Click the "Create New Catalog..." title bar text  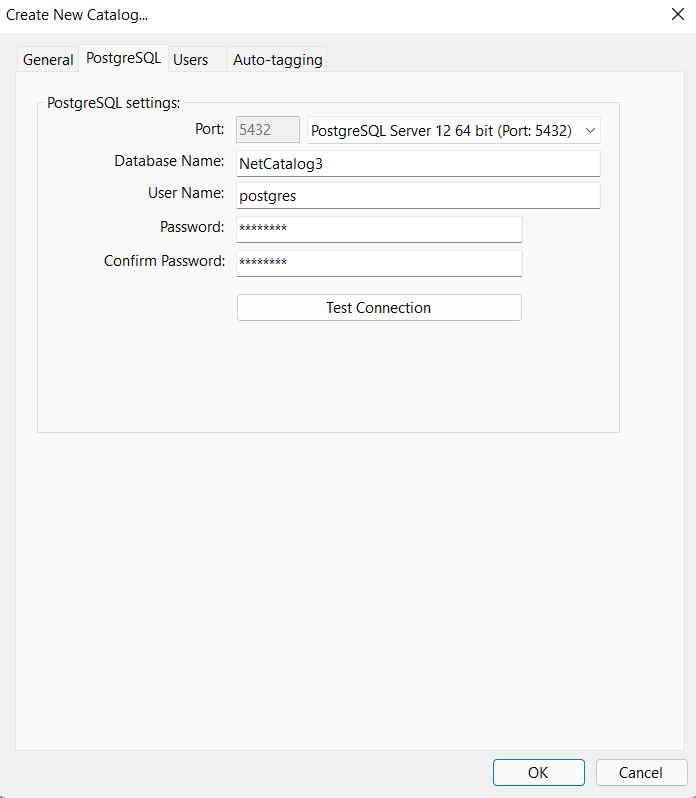(77, 16)
